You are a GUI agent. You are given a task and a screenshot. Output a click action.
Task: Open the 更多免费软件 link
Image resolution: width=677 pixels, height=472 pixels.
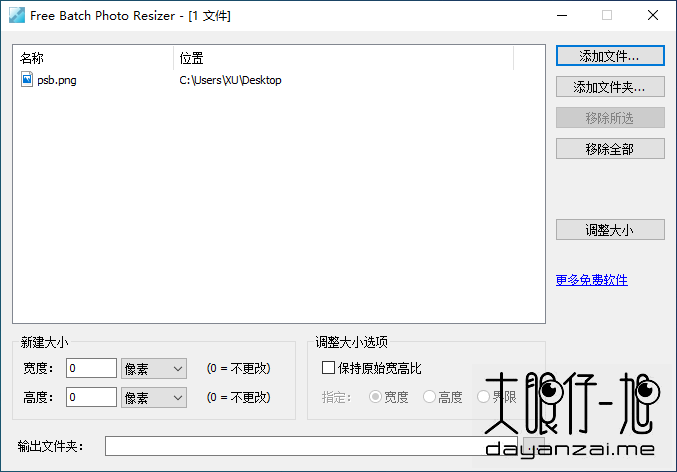592,280
